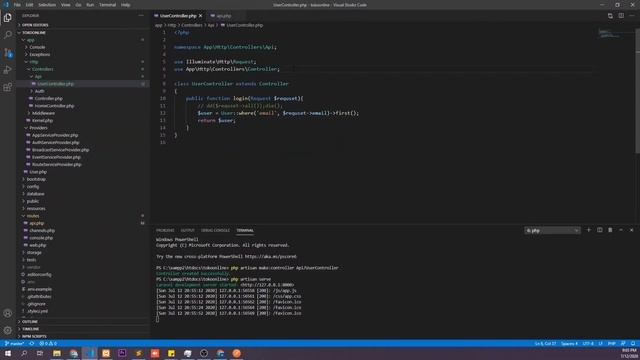Open RouteServiceProvider.php in the explorer

pyautogui.click(x=56, y=164)
